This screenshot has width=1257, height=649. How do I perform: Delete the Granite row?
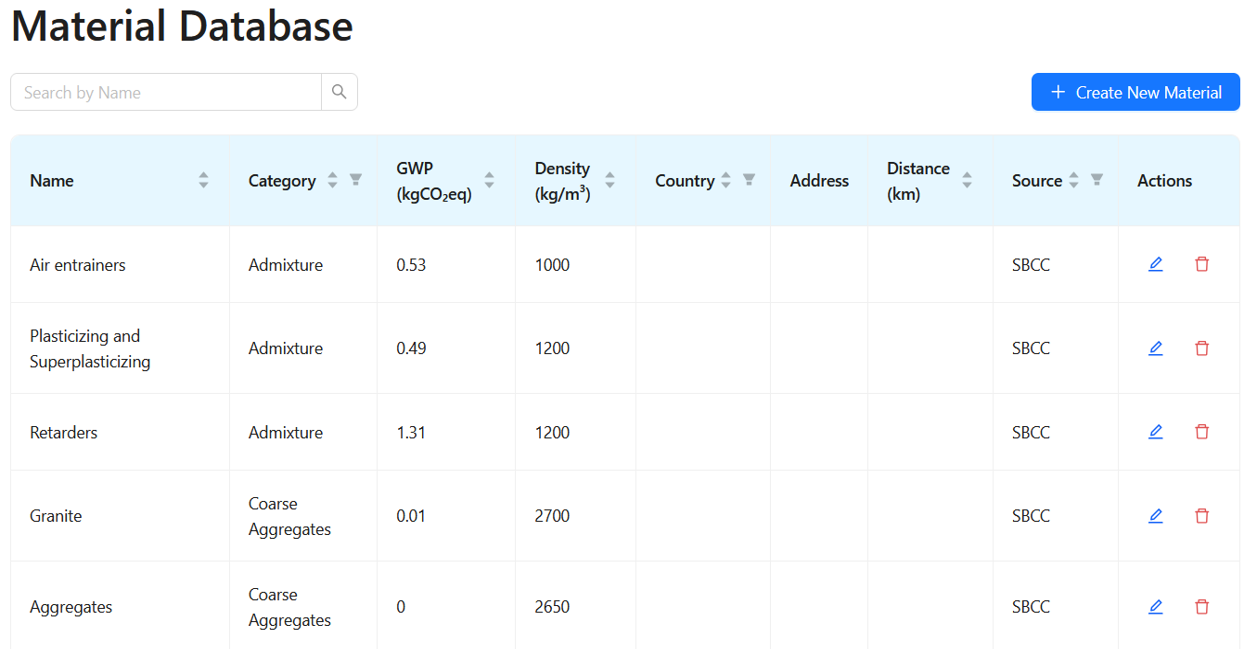(1202, 516)
